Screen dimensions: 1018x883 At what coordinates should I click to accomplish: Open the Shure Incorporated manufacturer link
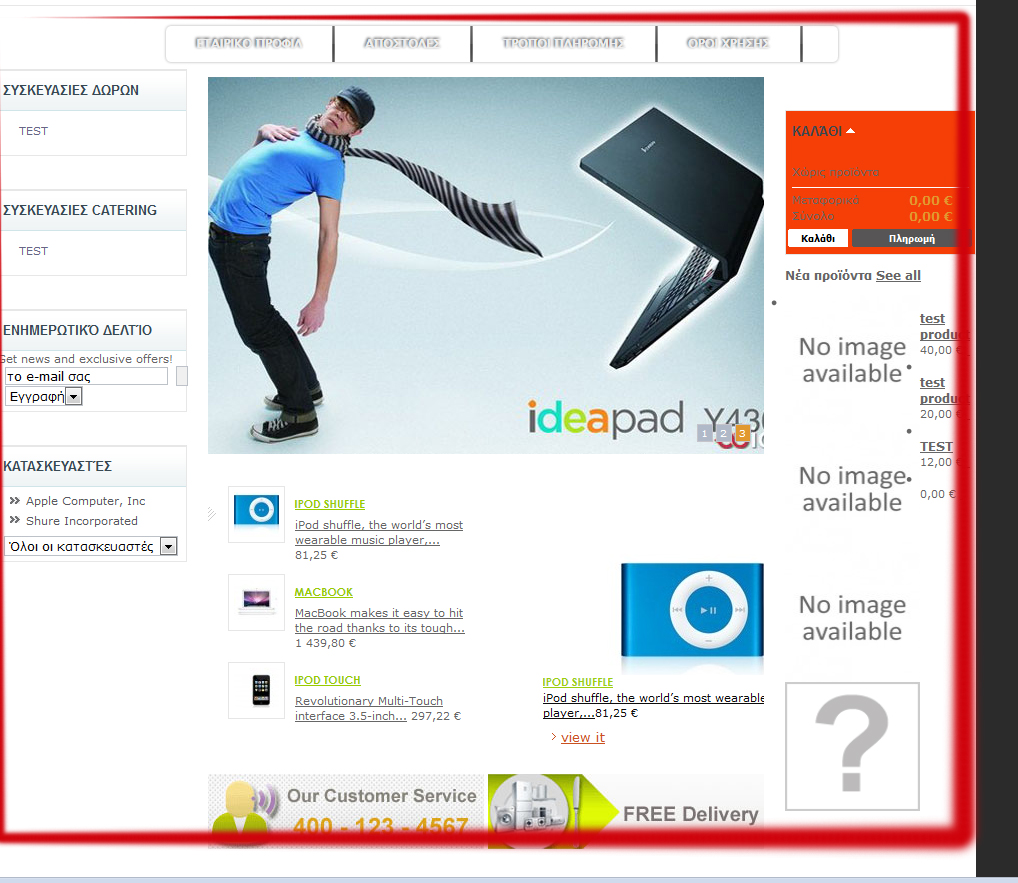point(82,521)
